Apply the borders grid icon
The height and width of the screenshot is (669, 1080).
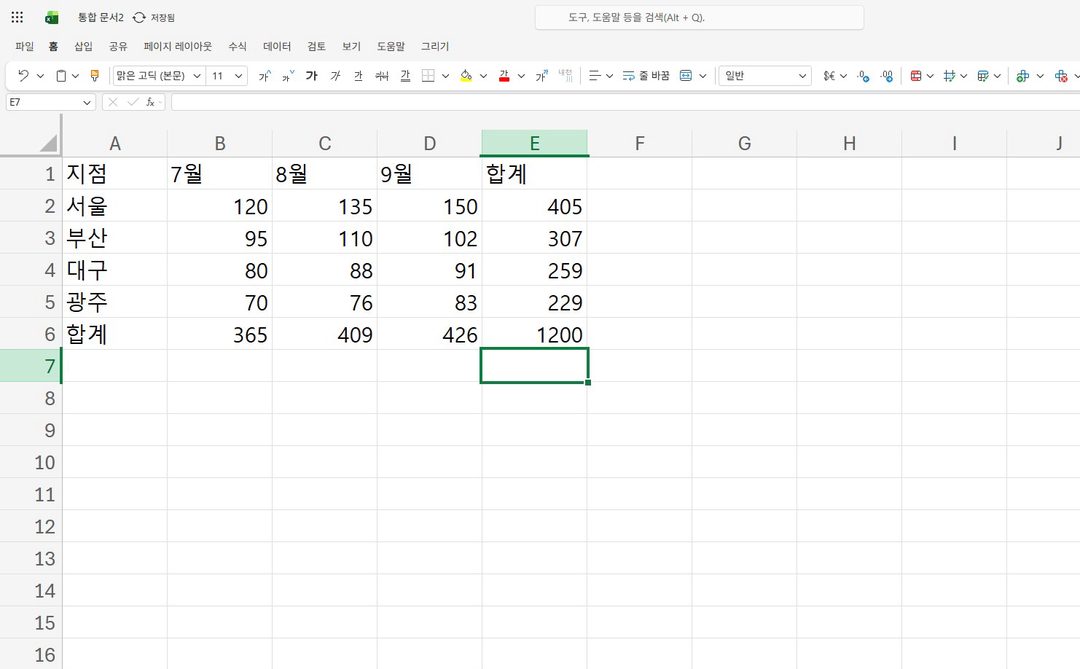(428, 76)
